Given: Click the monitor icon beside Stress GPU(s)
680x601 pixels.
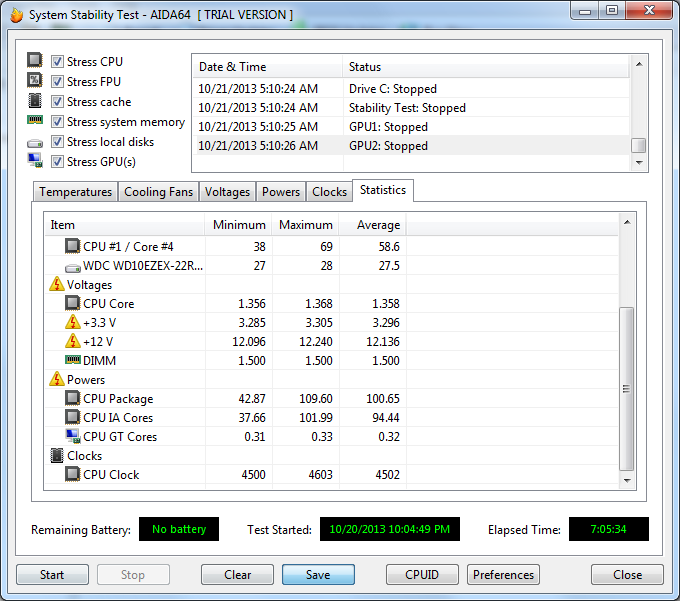Looking at the screenshot, I should pos(35,160).
